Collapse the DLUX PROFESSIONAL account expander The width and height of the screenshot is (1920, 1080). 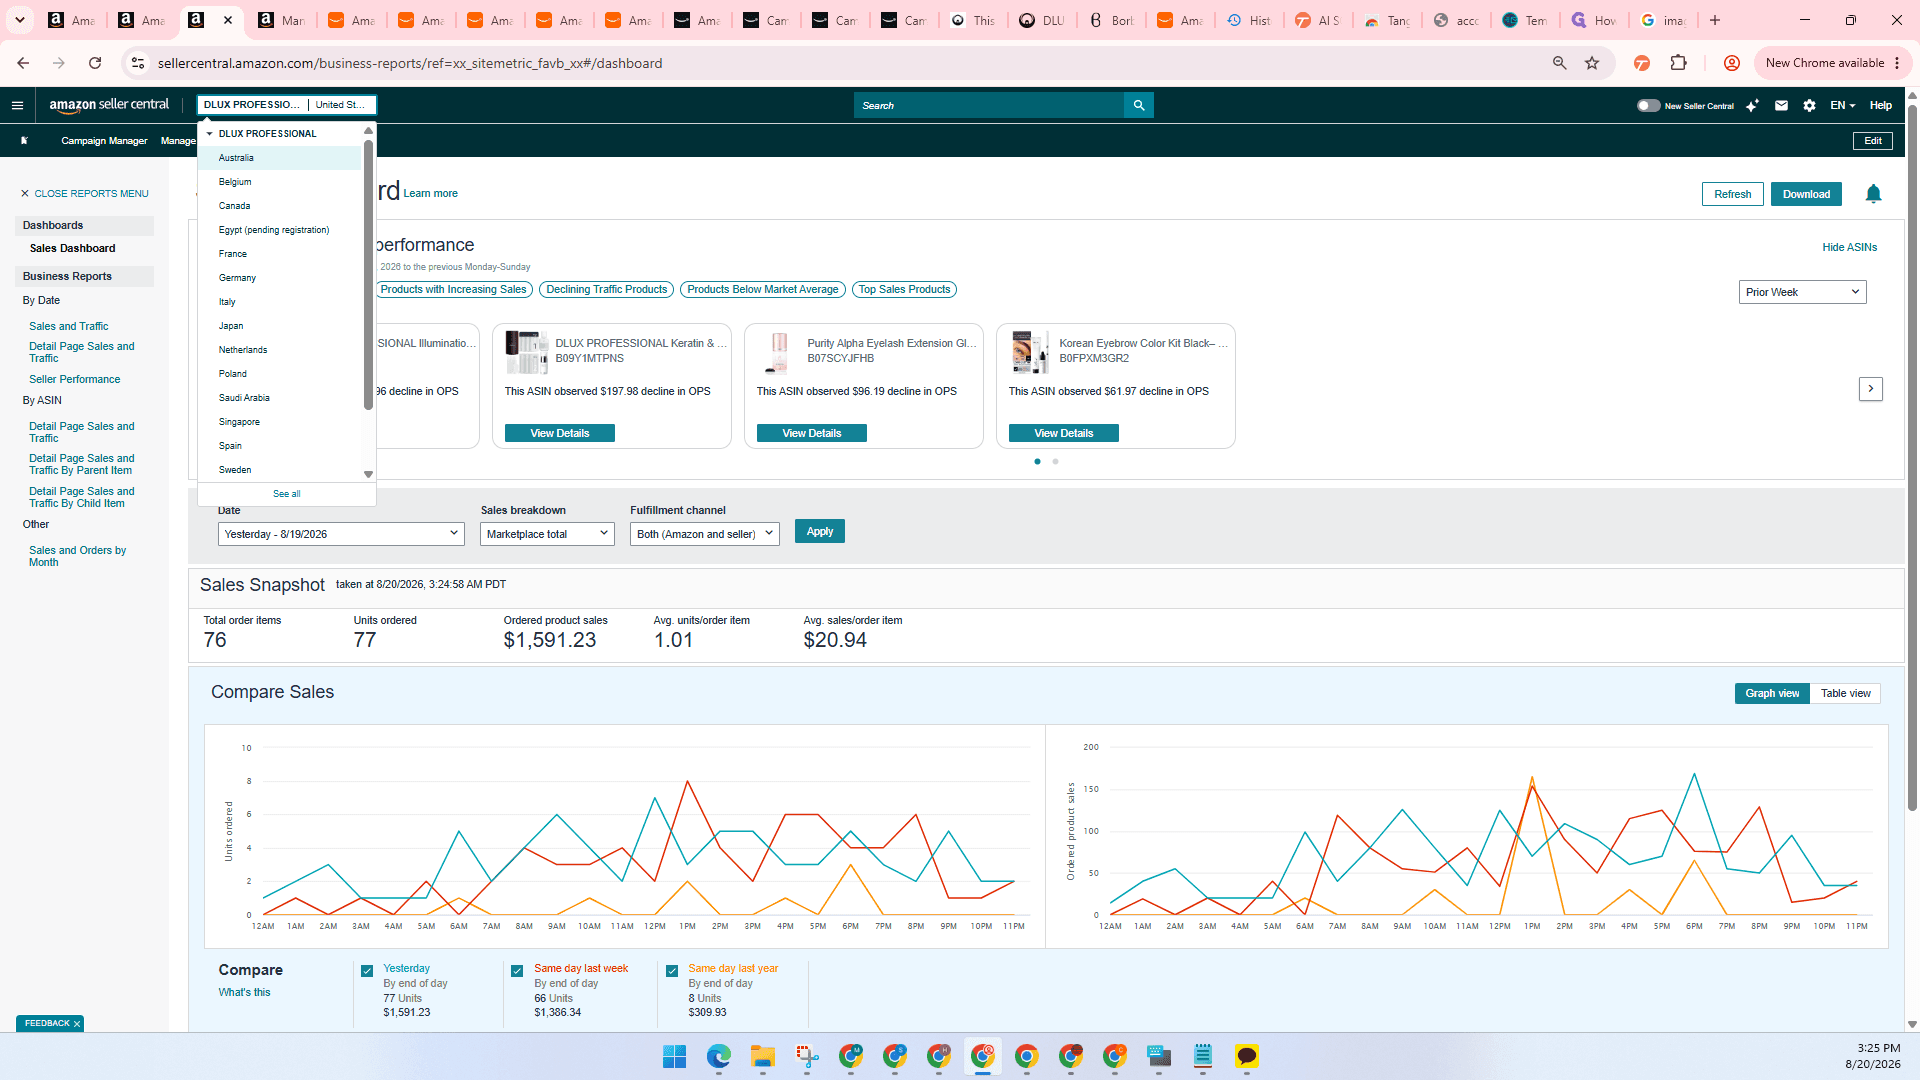[x=210, y=133]
